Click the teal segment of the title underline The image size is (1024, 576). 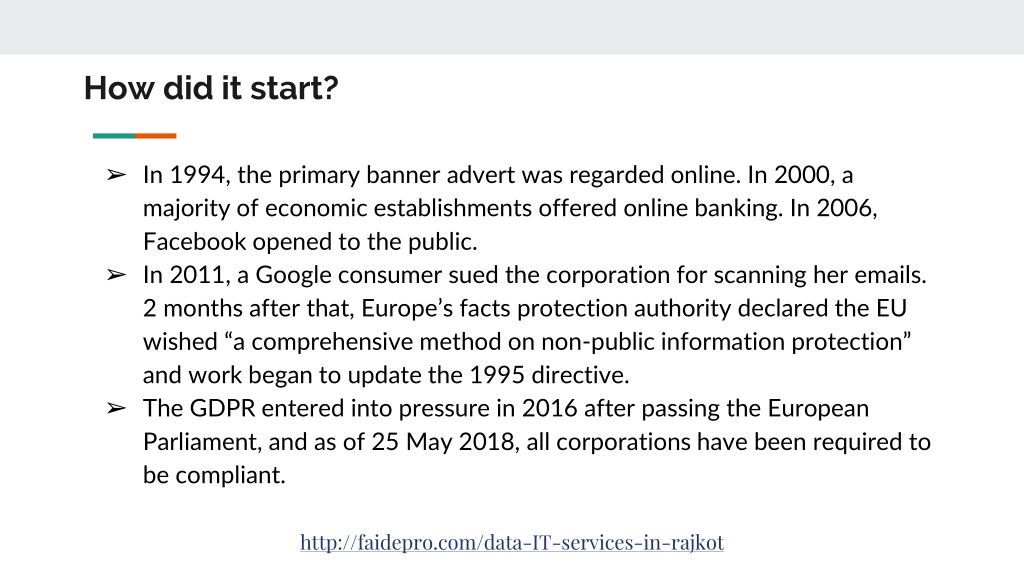click(x=114, y=136)
